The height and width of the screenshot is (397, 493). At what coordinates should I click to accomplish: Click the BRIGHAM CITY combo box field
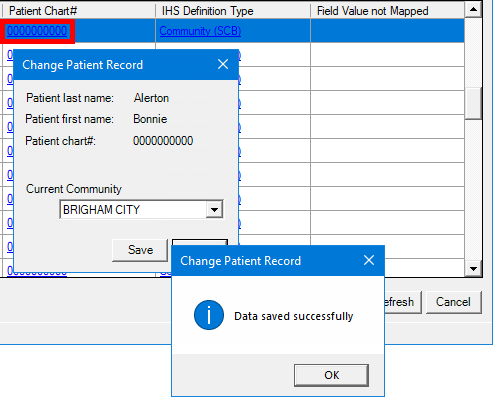pyautogui.click(x=141, y=209)
